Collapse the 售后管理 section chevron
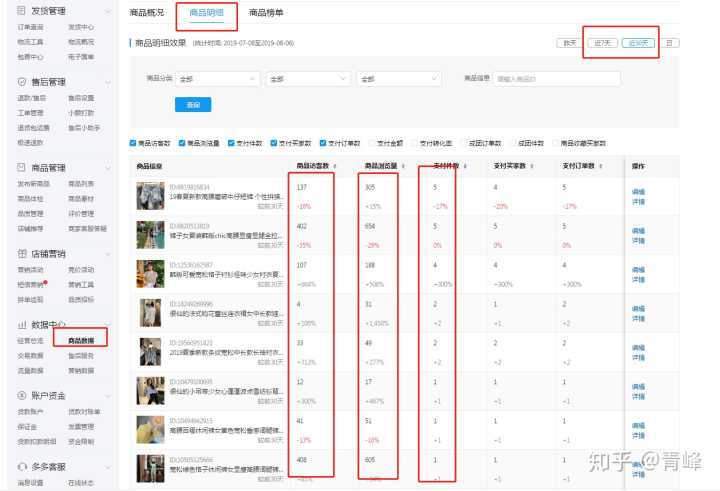Image resolution: width=720 pixels, height=491 pixels. pos(108,82)
